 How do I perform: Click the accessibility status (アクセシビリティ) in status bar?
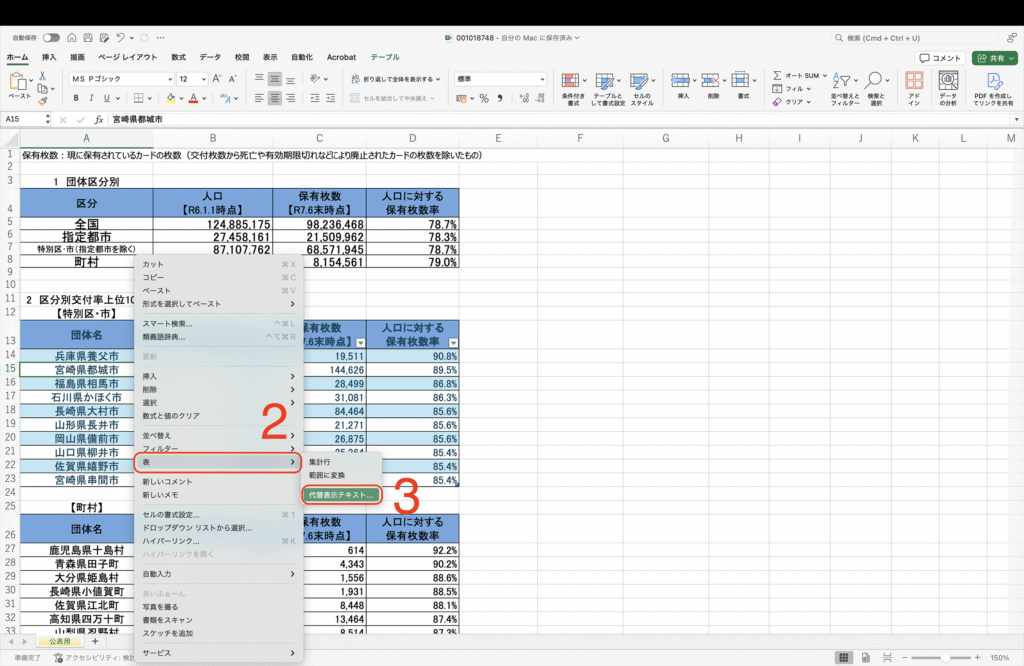coord(95,658)
